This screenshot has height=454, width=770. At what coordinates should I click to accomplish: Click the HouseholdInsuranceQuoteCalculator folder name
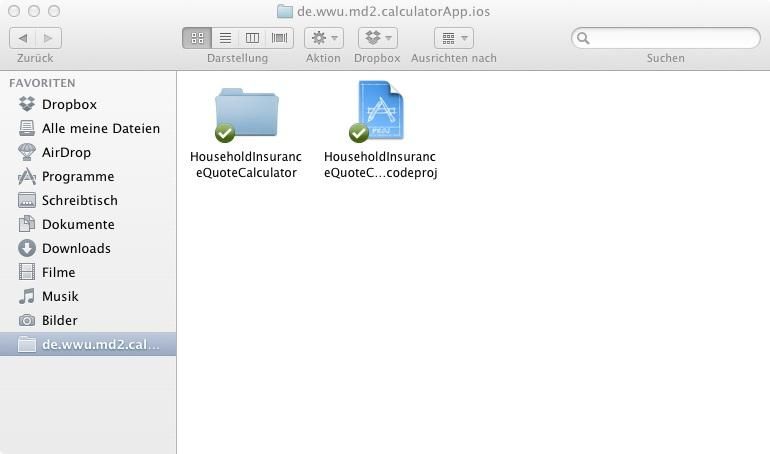246,164
